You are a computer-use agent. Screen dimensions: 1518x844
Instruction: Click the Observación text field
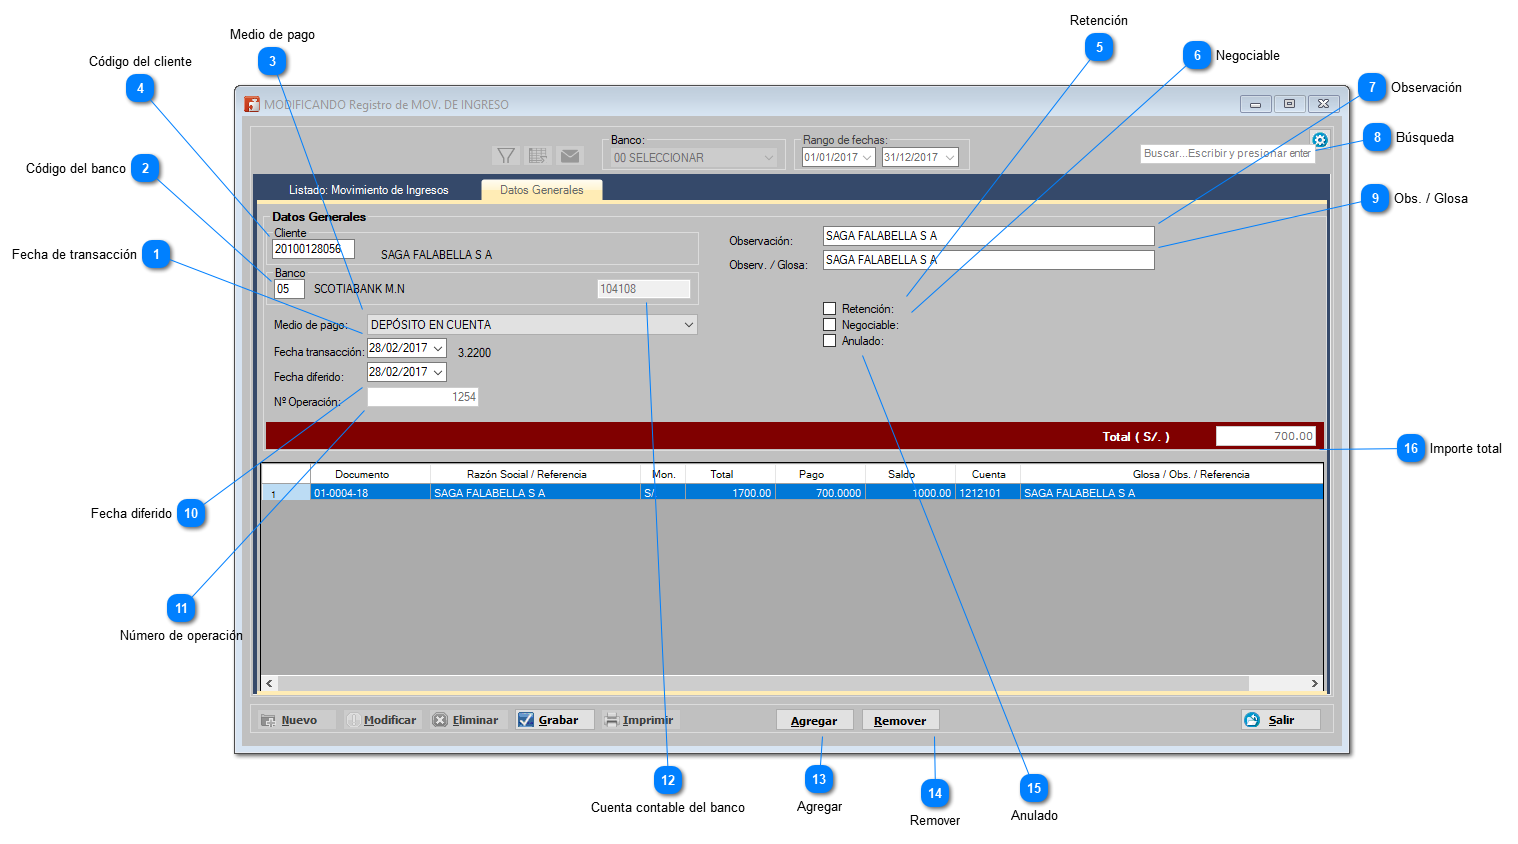click(988, 236)
